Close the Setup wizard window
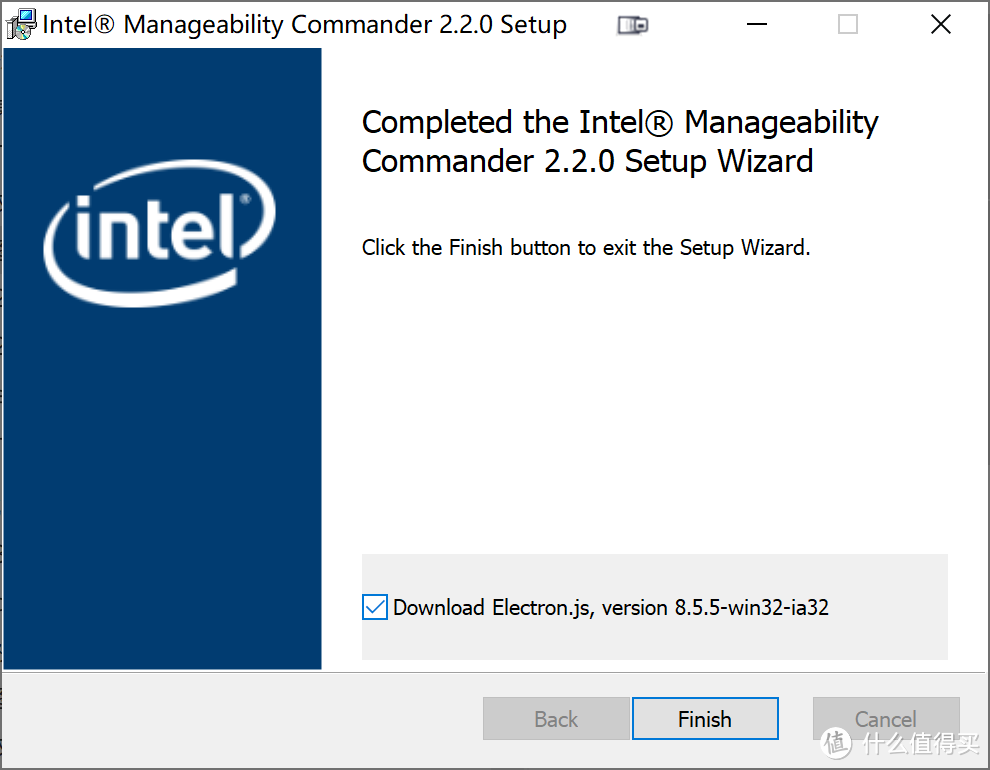This screenshot has width=990, height=770. [x=940, y=24]
